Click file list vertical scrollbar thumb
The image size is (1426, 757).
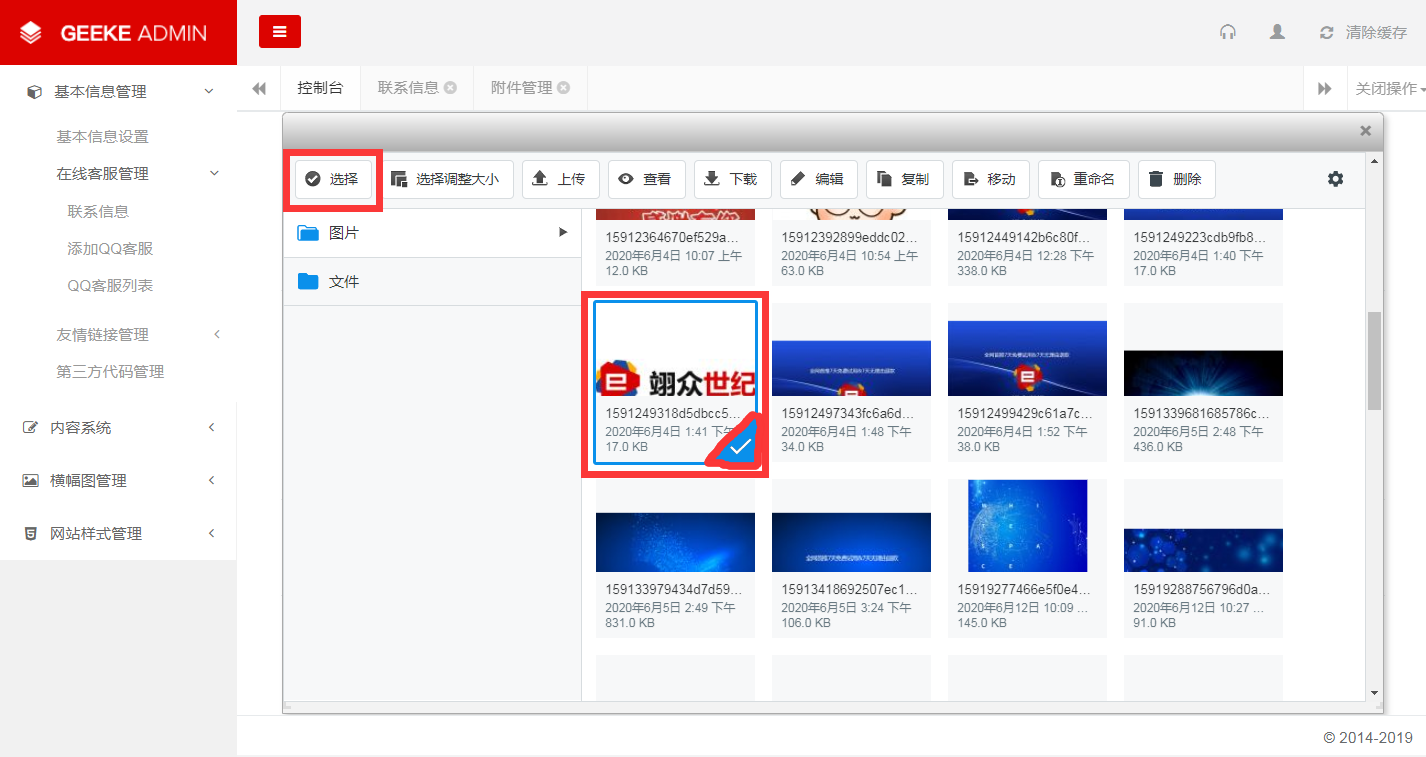click(x=1374, y=360)
